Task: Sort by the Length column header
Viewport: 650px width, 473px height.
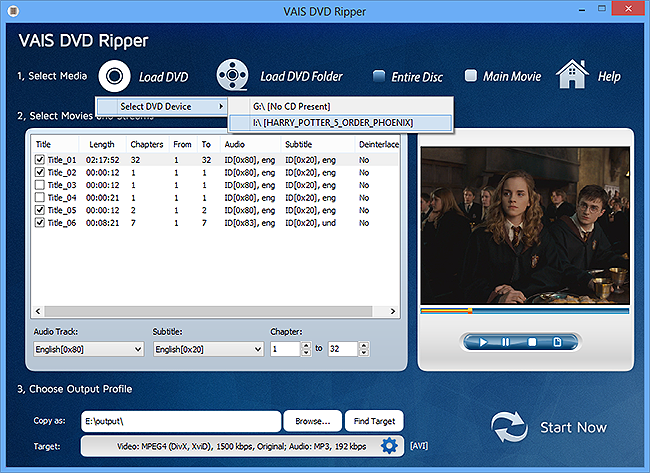Action: (102, 144)
